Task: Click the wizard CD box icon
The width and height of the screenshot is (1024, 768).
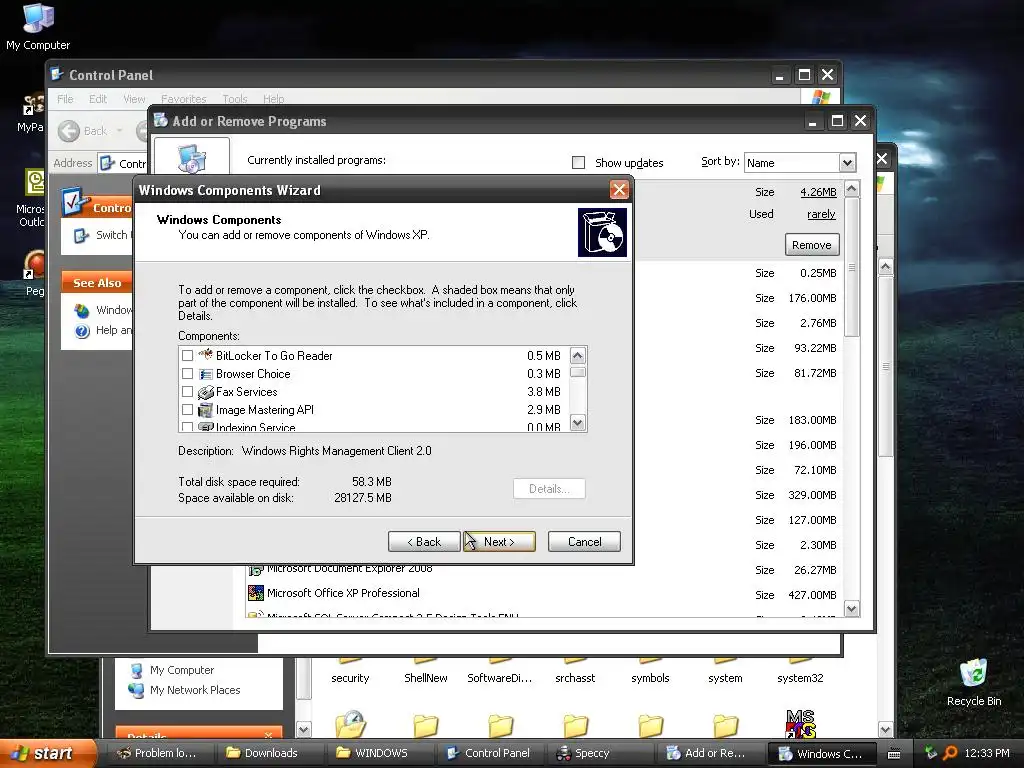Action: [602, 232]
